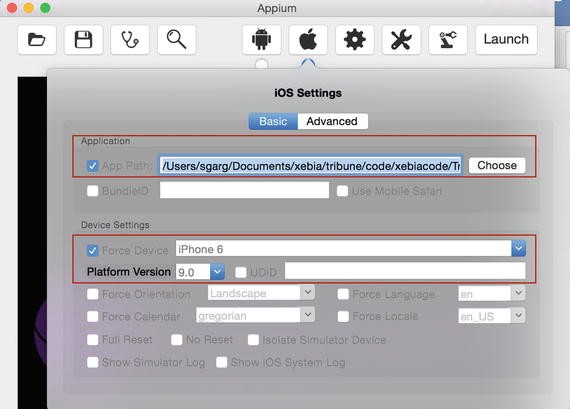Open the folder icon in toolbar
The width and height of the screenshot is (570, 409).
(x=37, y=40)
